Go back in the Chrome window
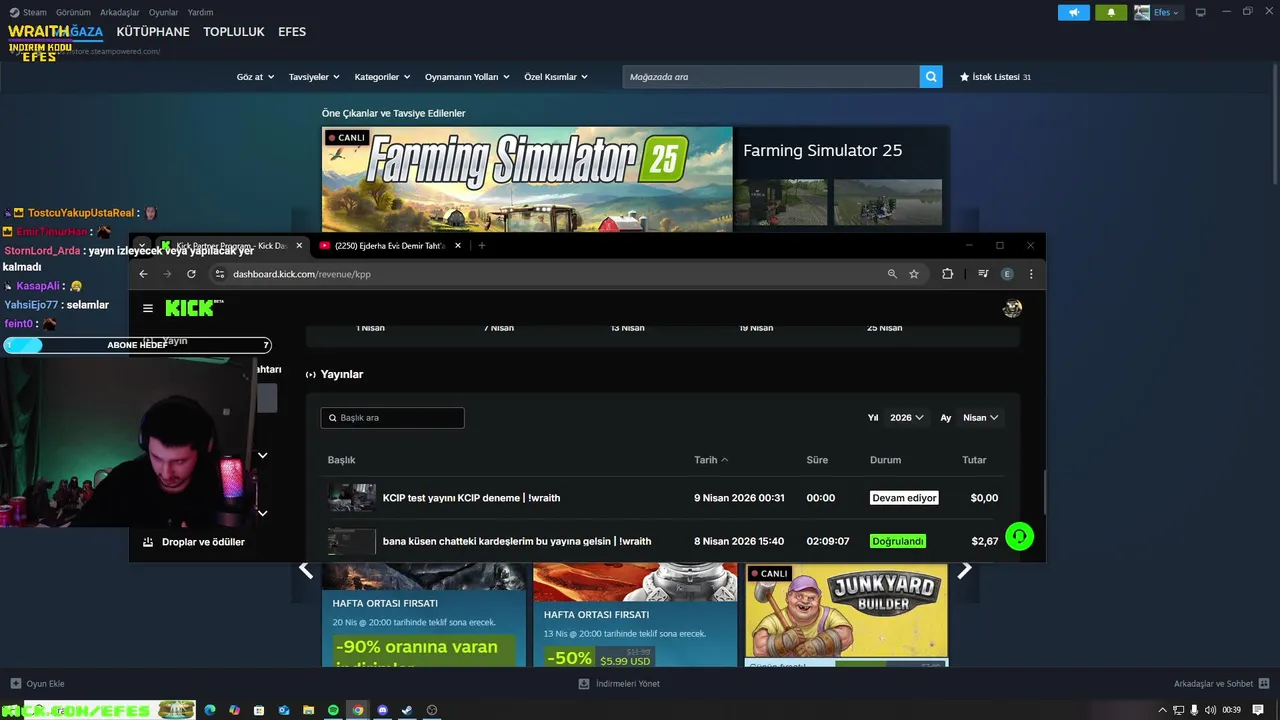1280x720 pixels. click(143, 274)
